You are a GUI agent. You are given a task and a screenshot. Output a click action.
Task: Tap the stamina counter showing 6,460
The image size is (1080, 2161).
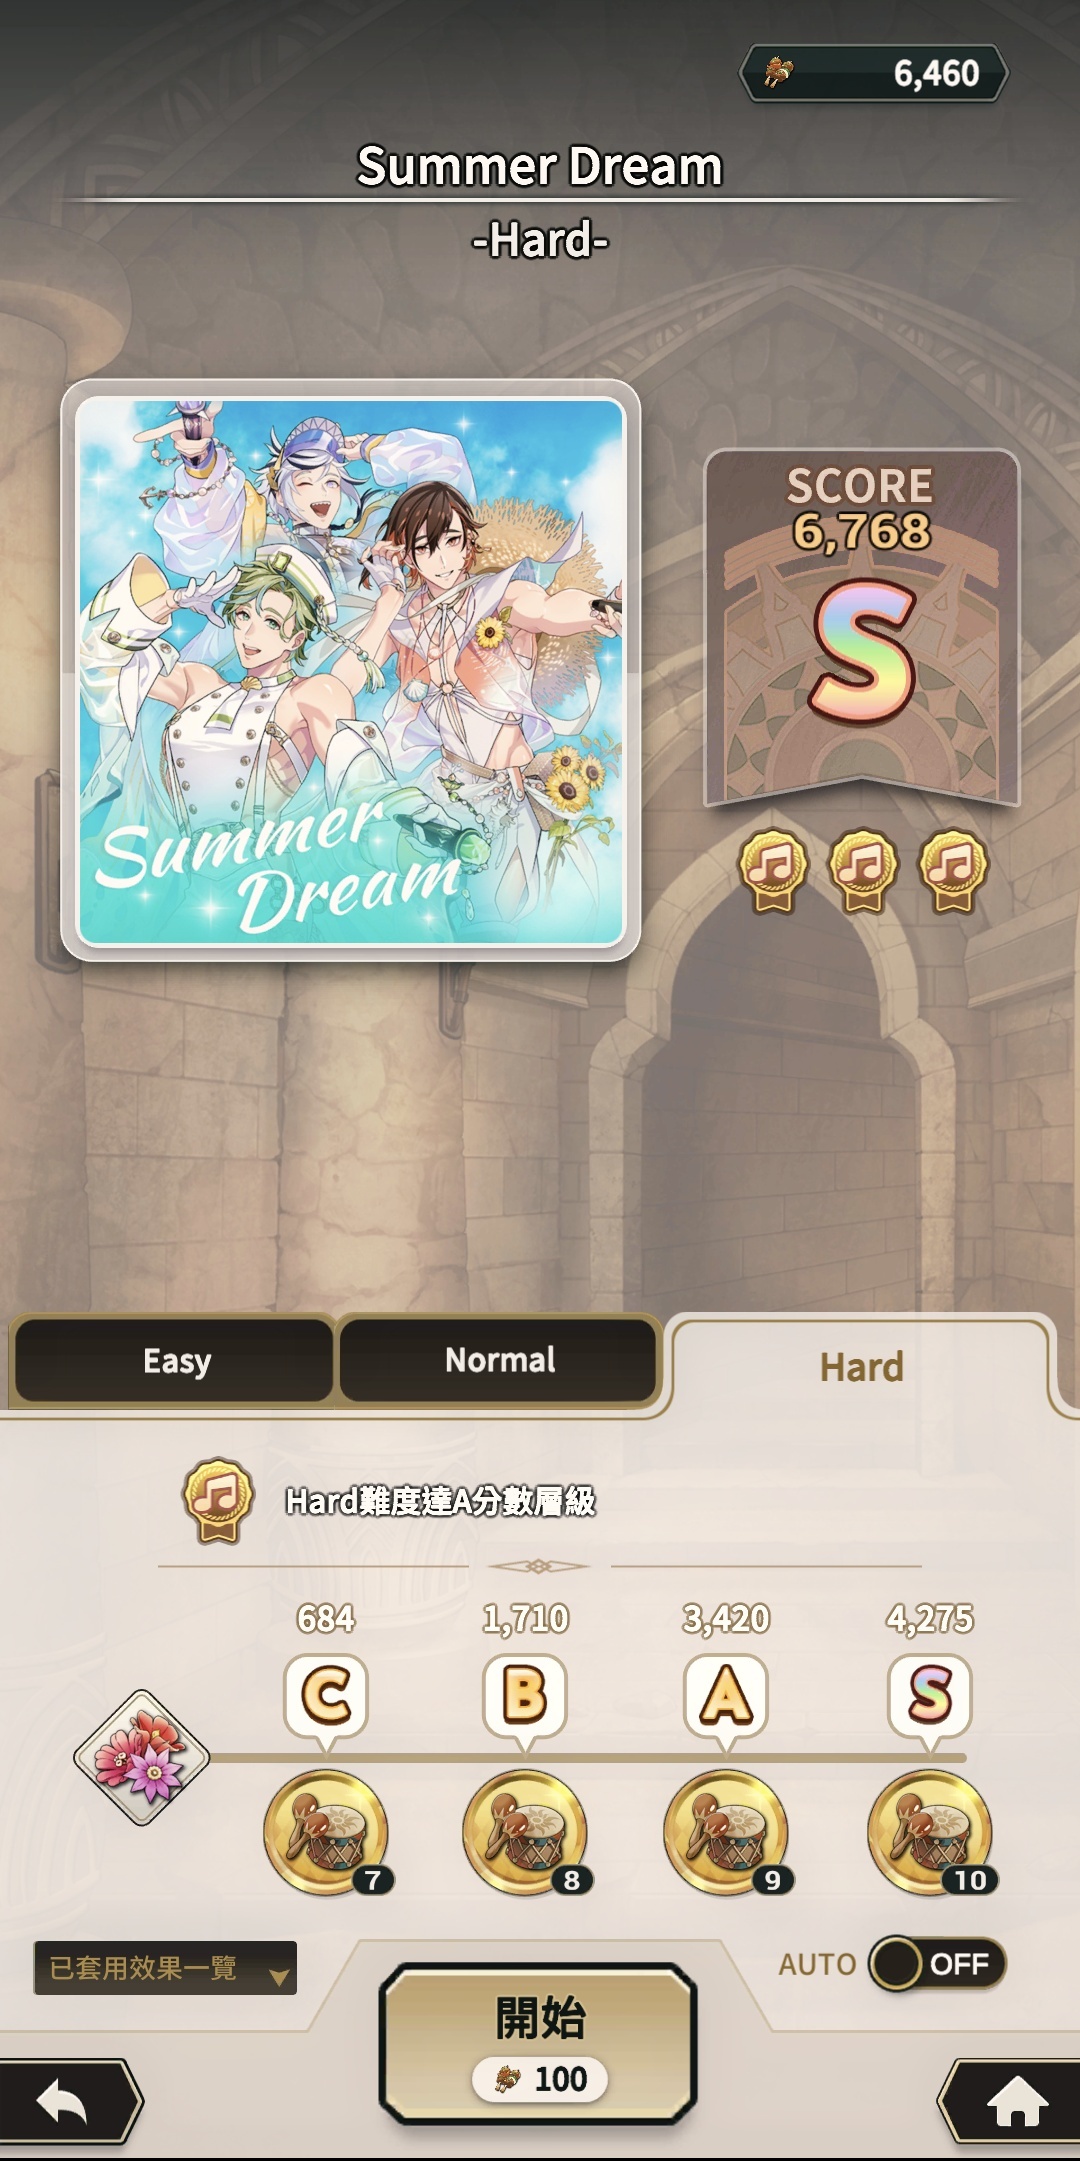tap(873, 73)
